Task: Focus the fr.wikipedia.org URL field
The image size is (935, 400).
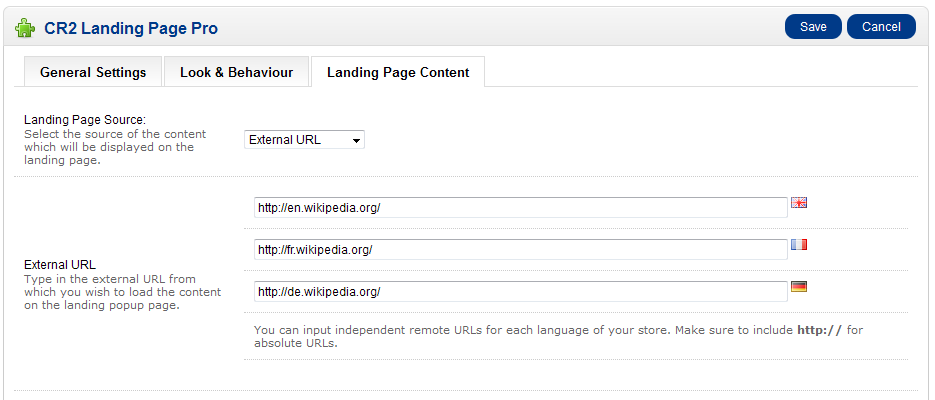Action: (521, 249)
